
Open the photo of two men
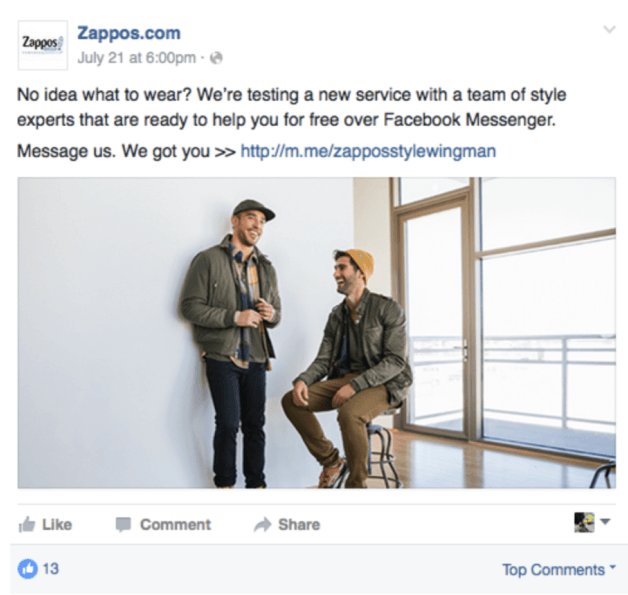click(x=316, y=333)
